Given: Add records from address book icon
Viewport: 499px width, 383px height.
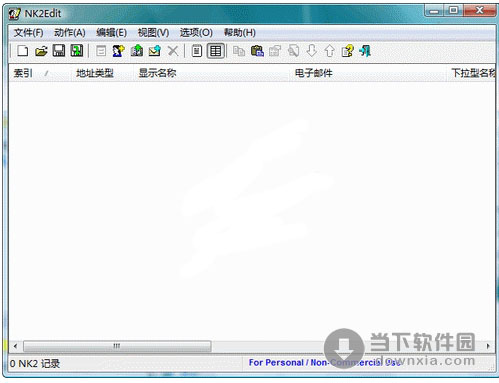Looking at the screenshot, I should [137, 51].
